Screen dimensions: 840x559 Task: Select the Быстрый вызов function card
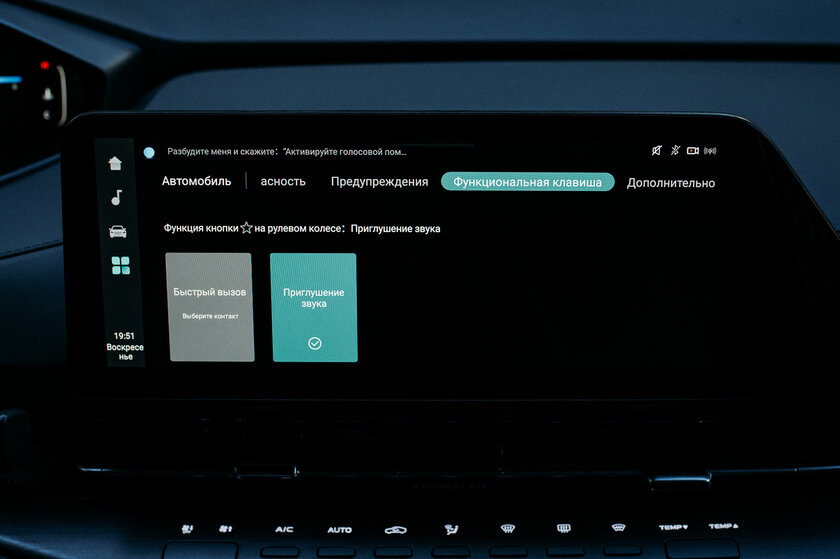coord(210,307)
